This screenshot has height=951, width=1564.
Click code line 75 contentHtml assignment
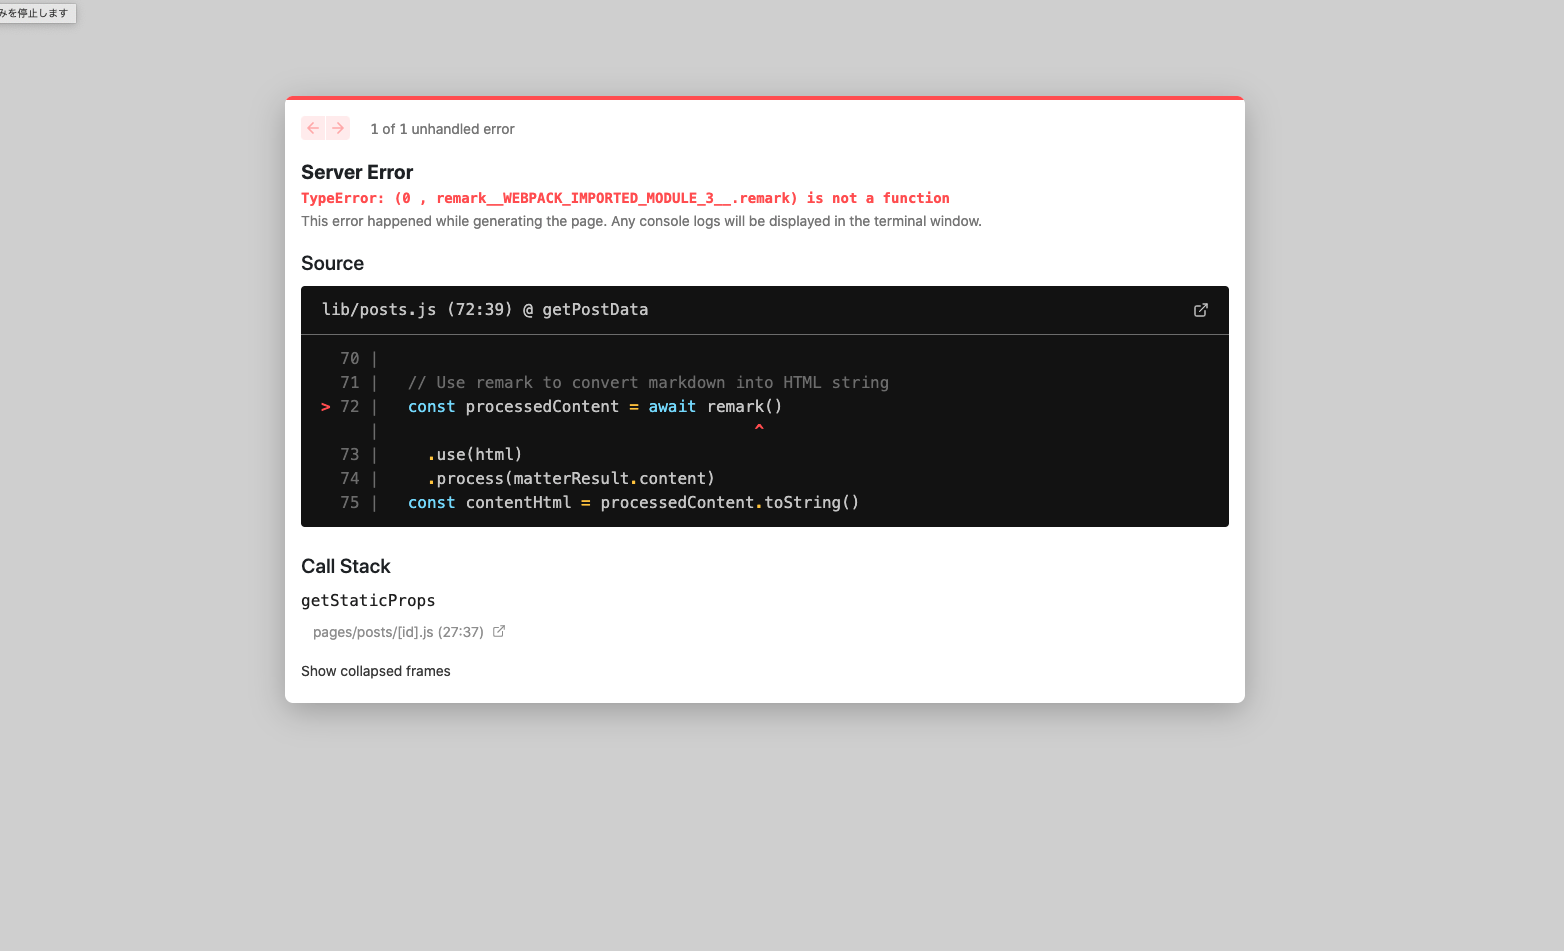click(634, 502)
